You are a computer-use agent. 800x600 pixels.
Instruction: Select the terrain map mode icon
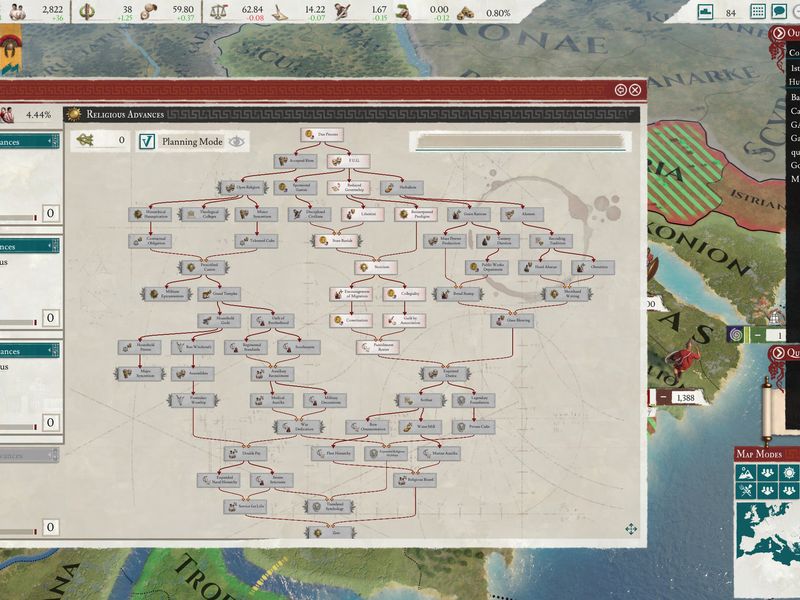tap(745, 472)
